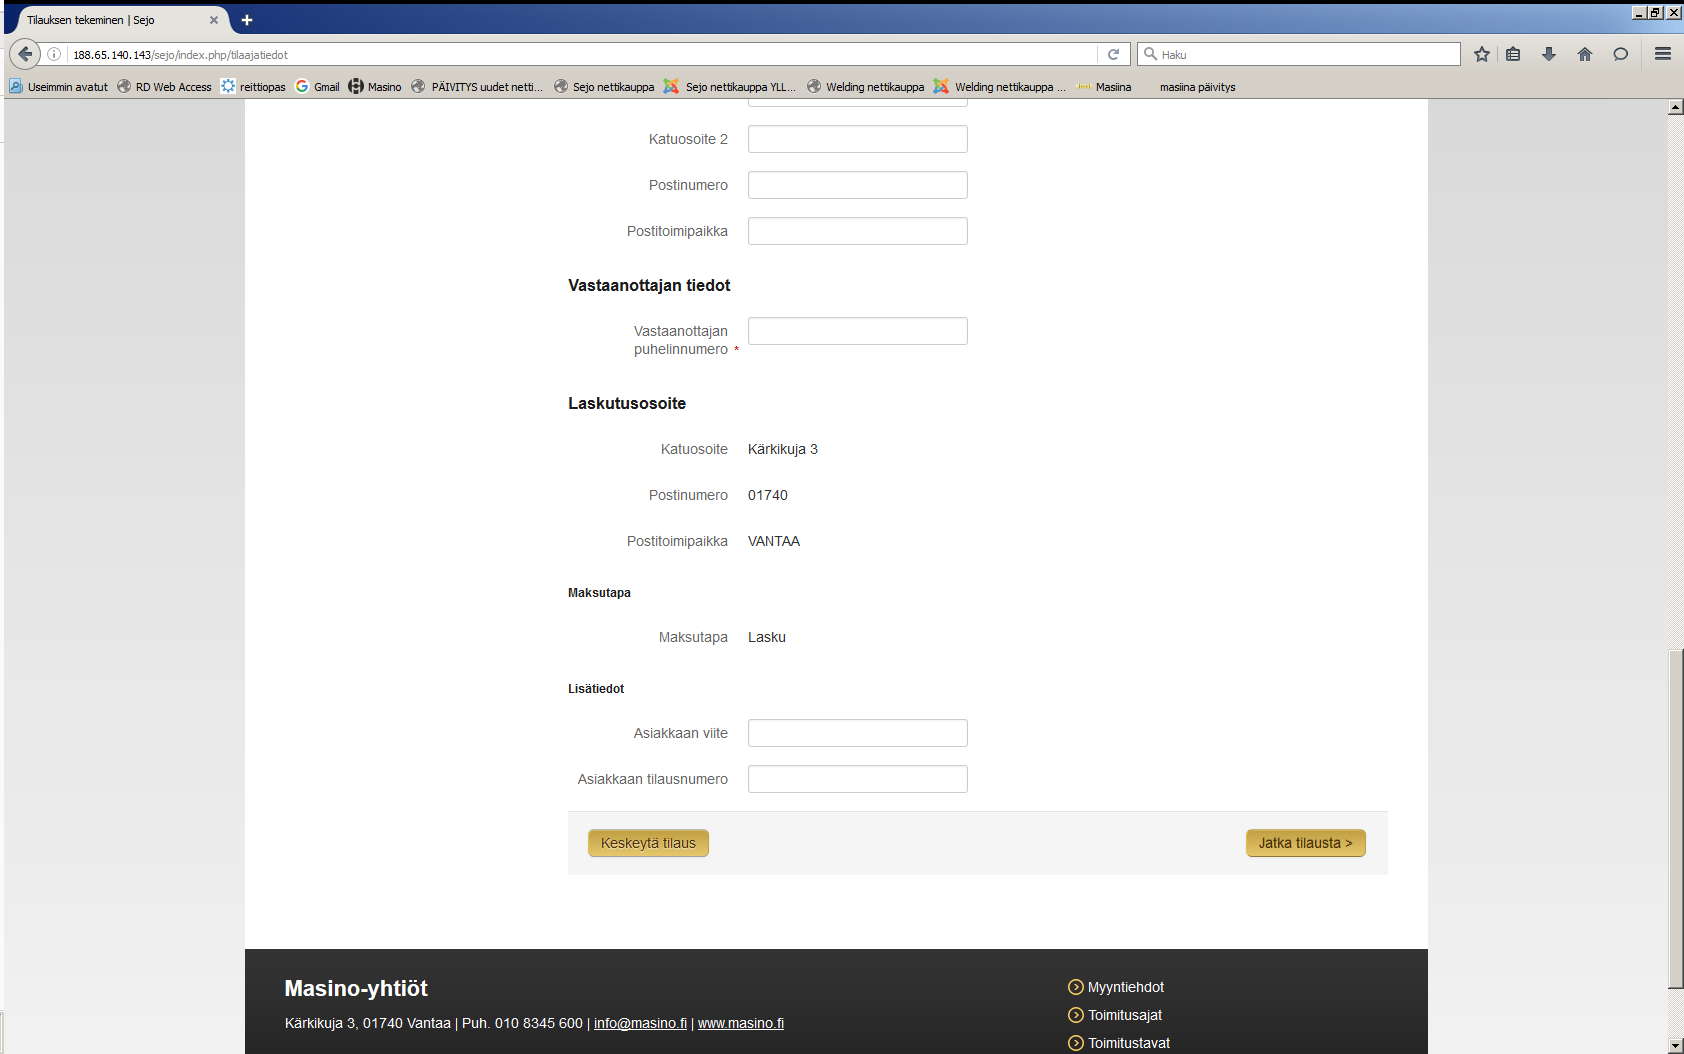
Task: Go back with the browser back arrow
Action: click(x=25, y=54)
